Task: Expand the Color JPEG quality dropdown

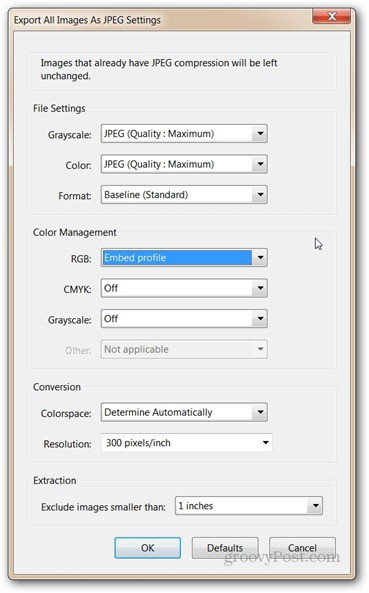Action: [x=184, y=164]
